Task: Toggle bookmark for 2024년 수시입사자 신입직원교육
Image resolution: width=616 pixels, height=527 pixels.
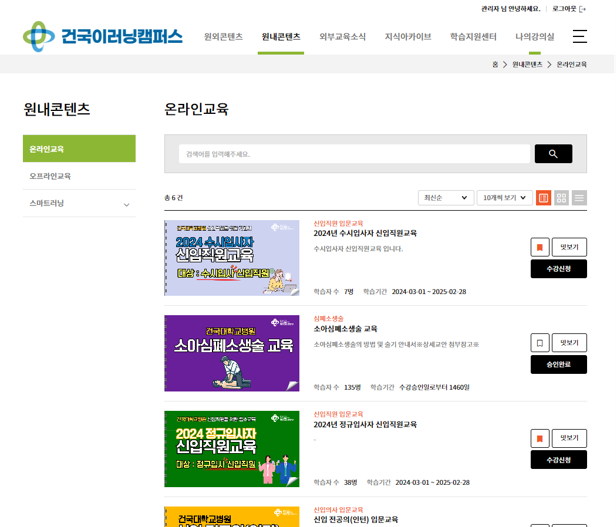Action: [540, 247]
